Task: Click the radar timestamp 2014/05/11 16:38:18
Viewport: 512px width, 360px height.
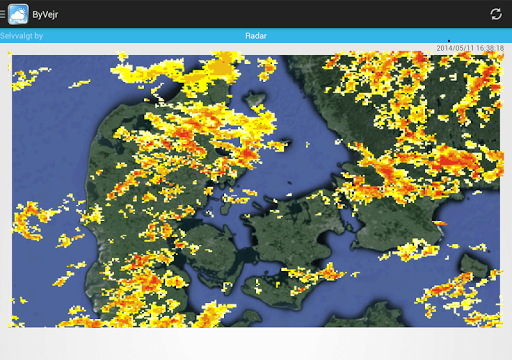Action: pos(470,48)
